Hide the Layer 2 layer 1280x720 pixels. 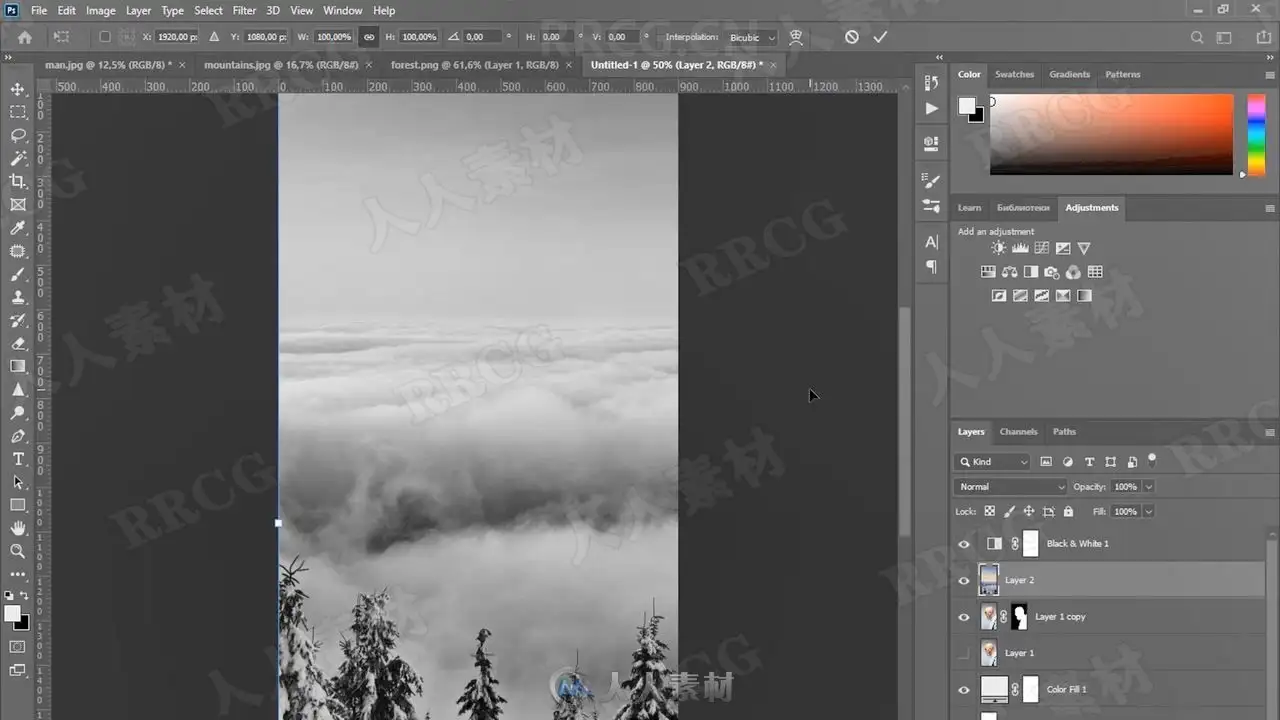(x=964, y=580)
